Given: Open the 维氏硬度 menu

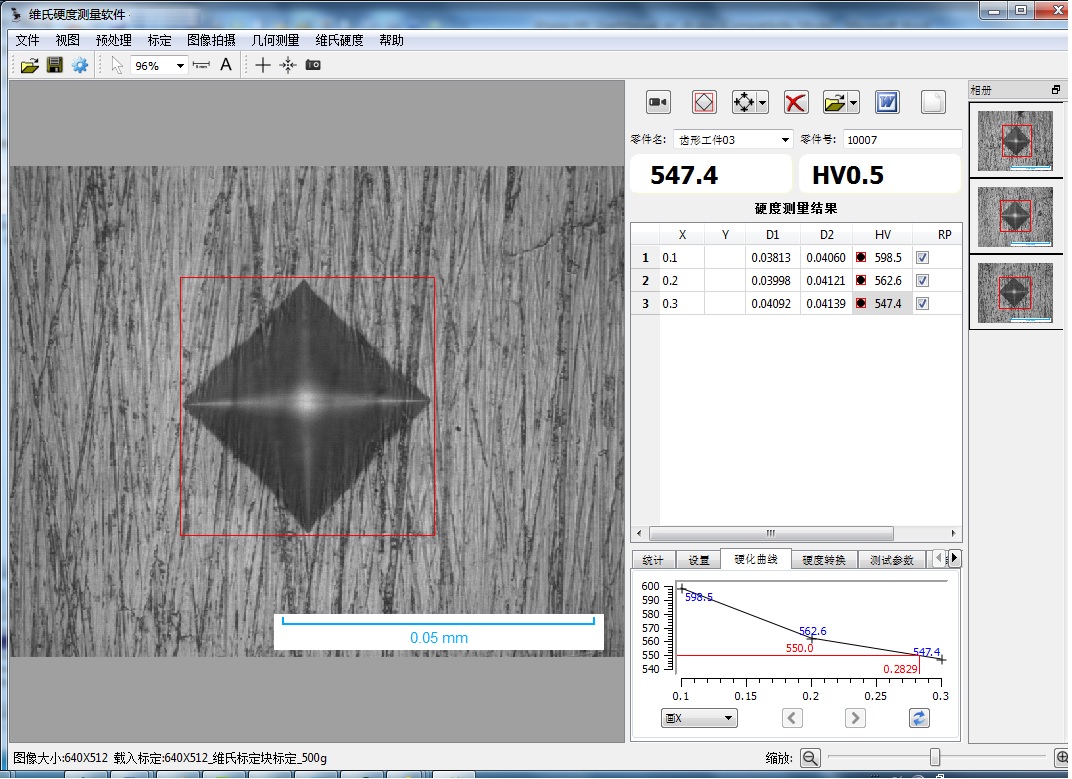Looking at the screenshot, I should (x=339, y=40).
